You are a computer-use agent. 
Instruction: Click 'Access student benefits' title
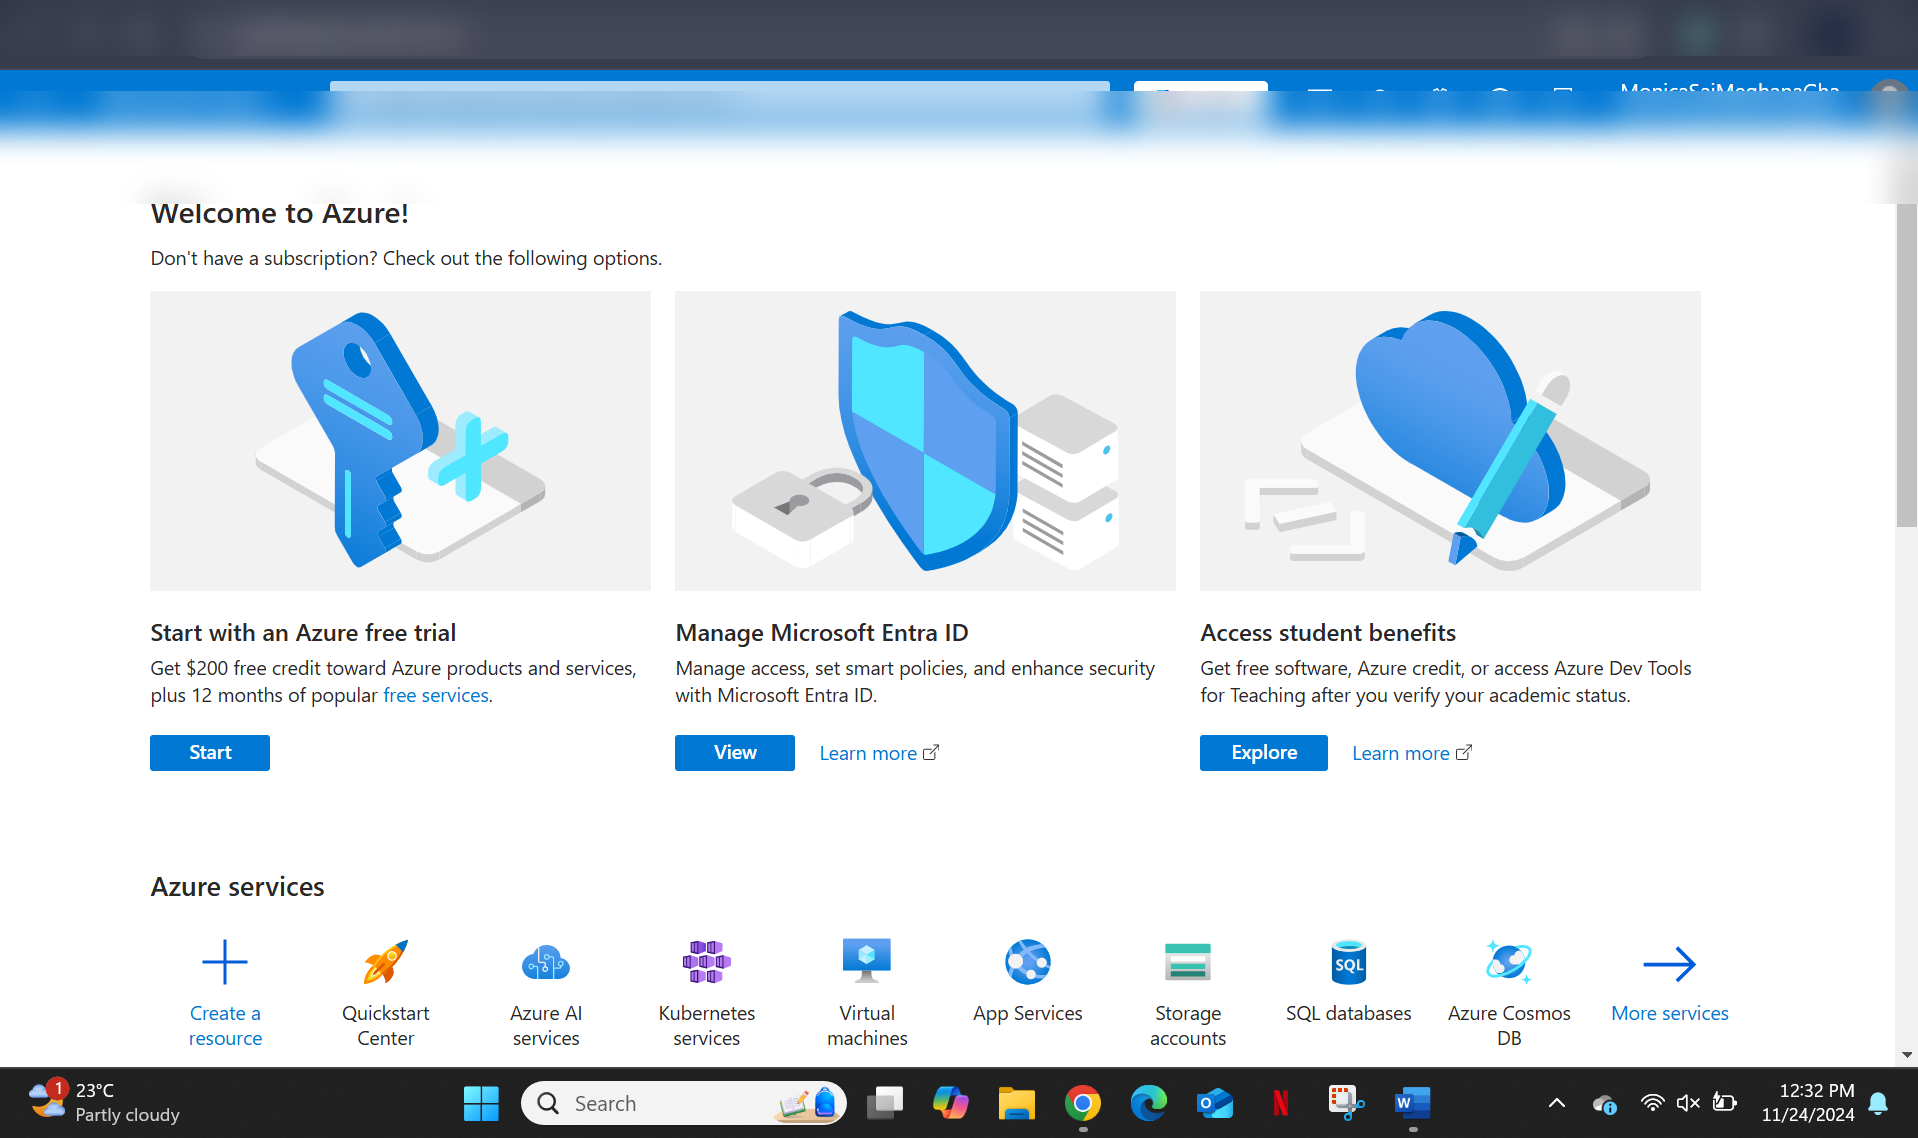coord(1328,633)
